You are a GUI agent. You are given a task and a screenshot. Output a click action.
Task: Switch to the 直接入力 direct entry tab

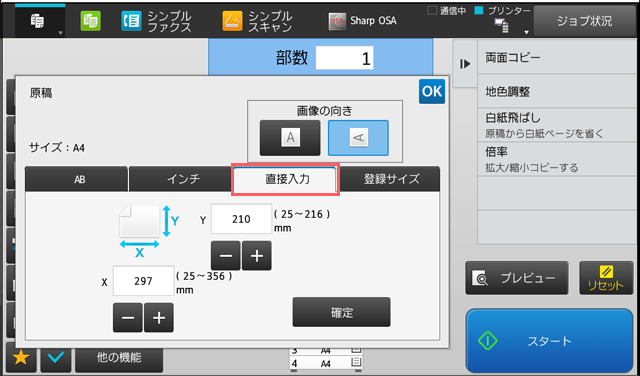(x=285, y=180)
